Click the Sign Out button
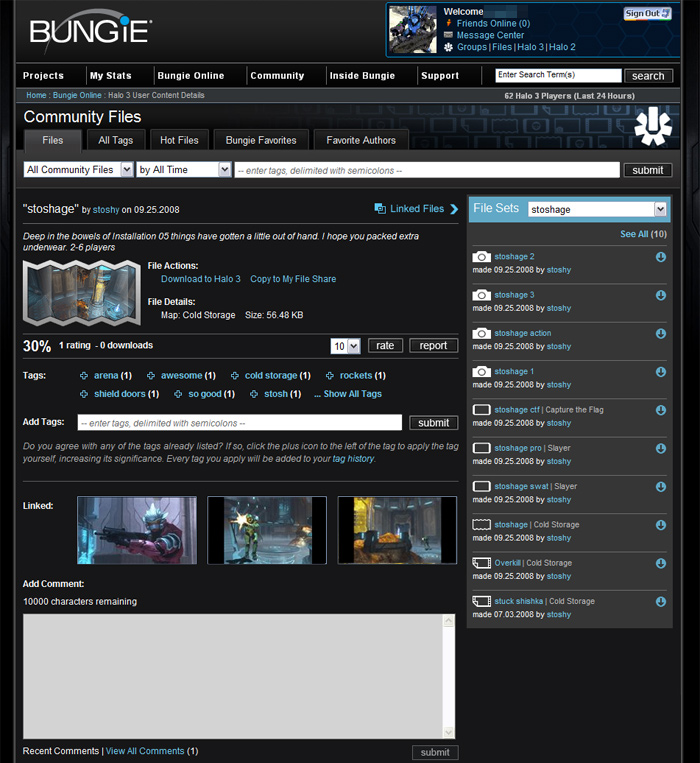 [647, 14]
